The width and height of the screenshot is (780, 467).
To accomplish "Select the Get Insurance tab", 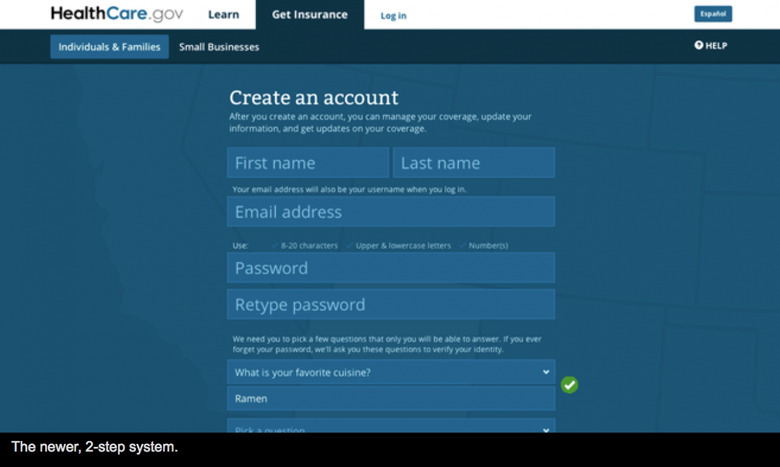I will (310, 15).
